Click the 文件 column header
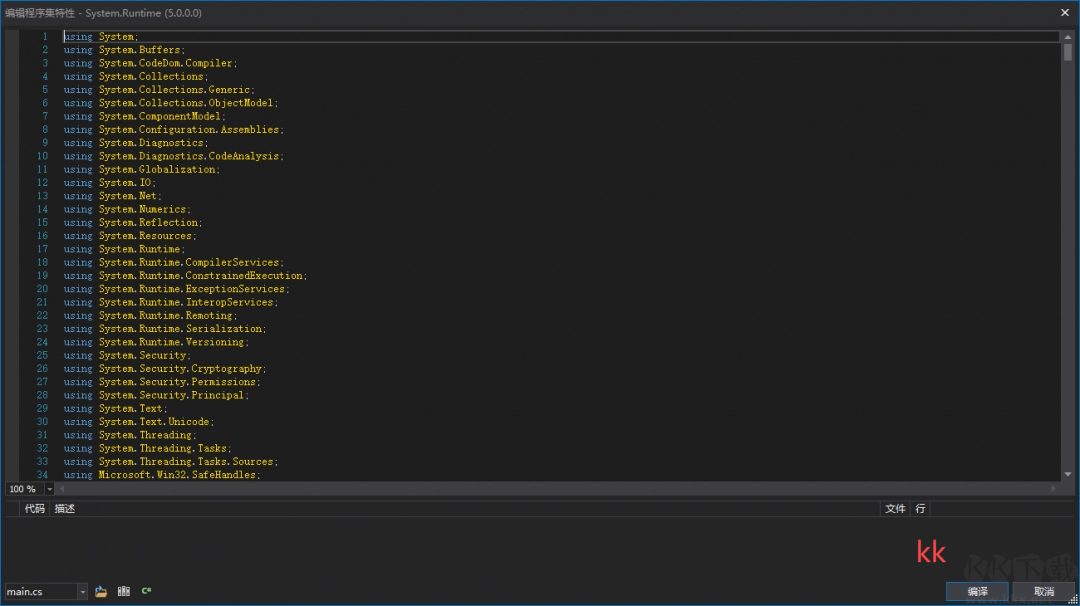The width and height of the screenshot is (1080, 606). point(895,508)
